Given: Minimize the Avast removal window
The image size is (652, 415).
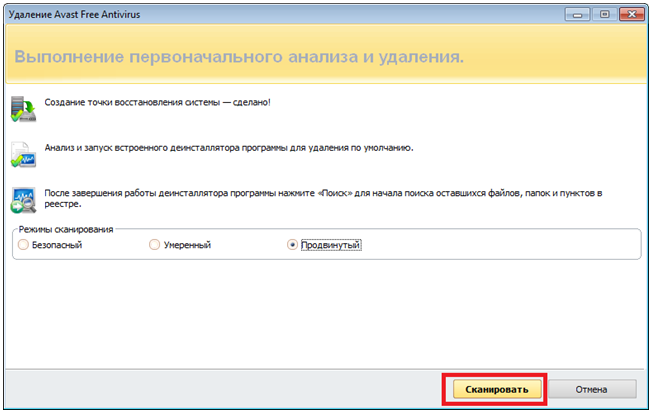Looking at the screenshot, I should click(577, 14).
